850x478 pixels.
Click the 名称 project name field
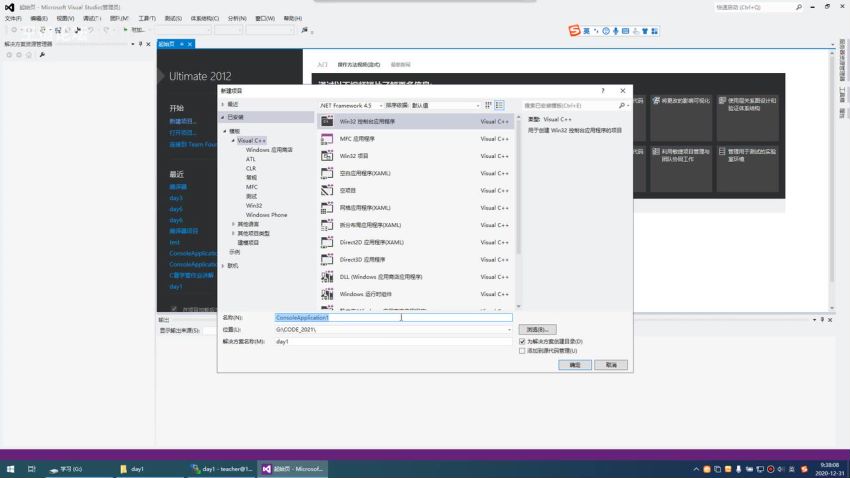393,318
